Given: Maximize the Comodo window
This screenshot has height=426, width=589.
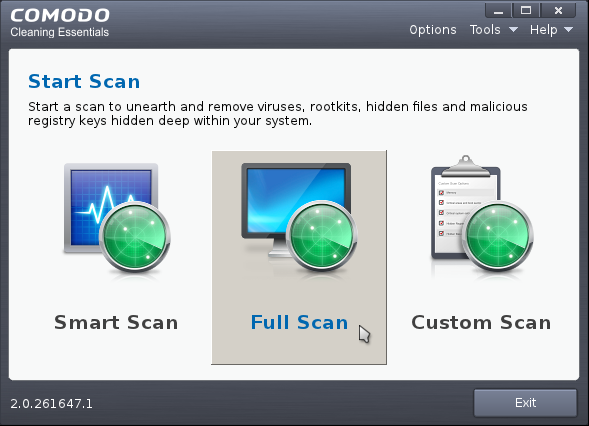Looking at the screenshot, I should (x=526, y=11).
